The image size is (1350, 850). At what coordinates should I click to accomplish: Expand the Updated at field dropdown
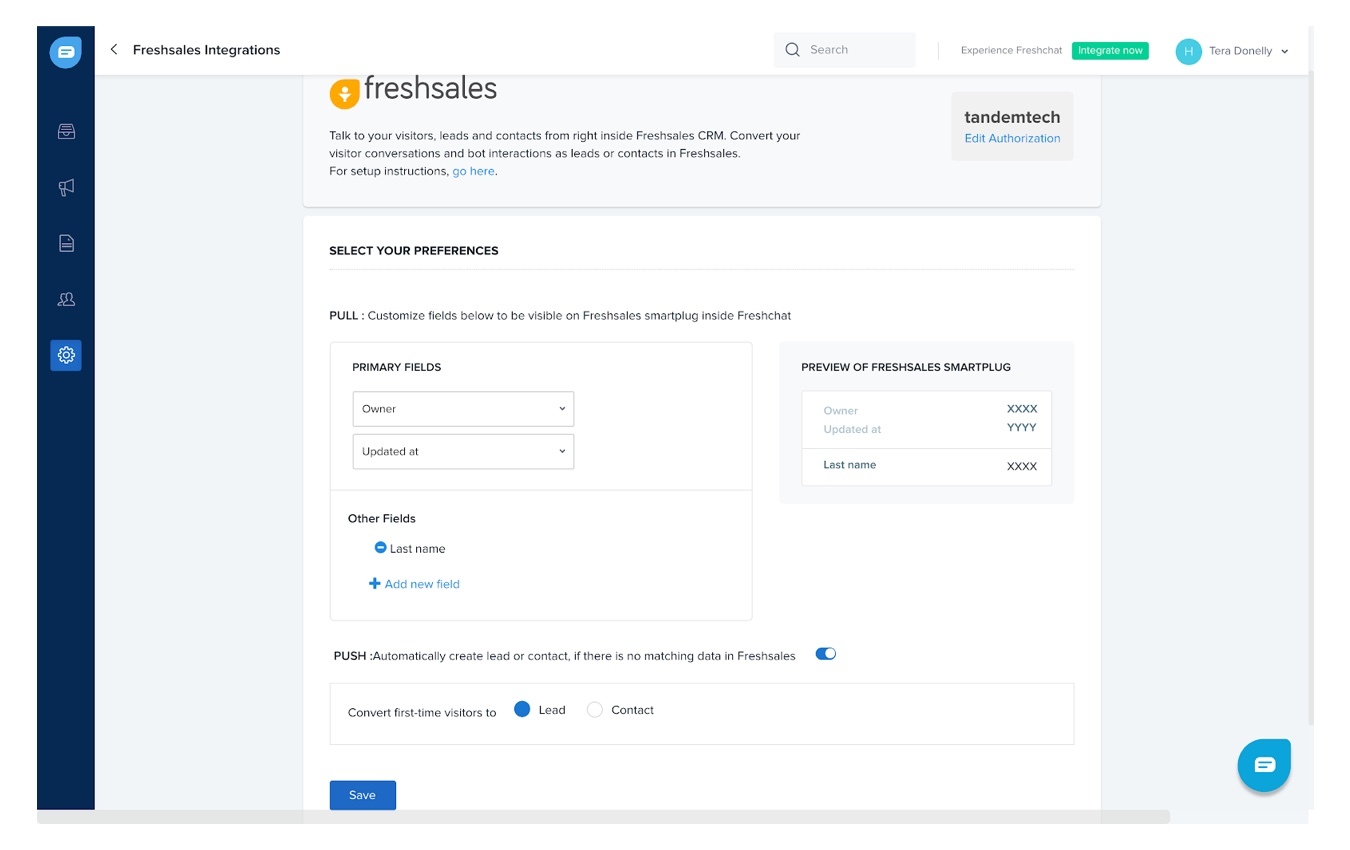tap(463, 452)
